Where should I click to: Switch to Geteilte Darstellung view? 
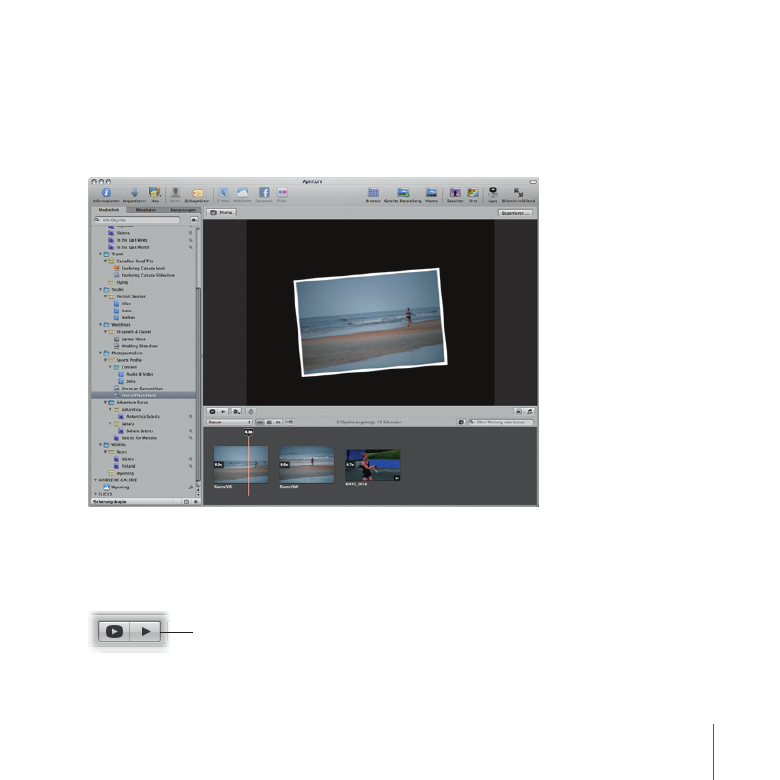pyautogui.click(x=403, y=193)
